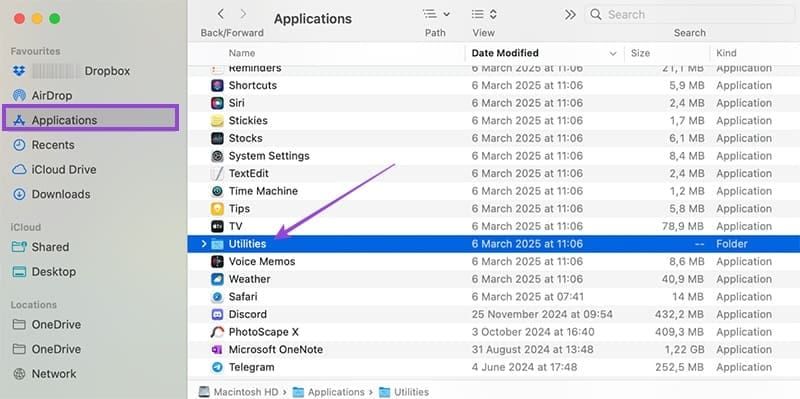
Task: Click the yellow minimize window button
Action: pos(37,19)
